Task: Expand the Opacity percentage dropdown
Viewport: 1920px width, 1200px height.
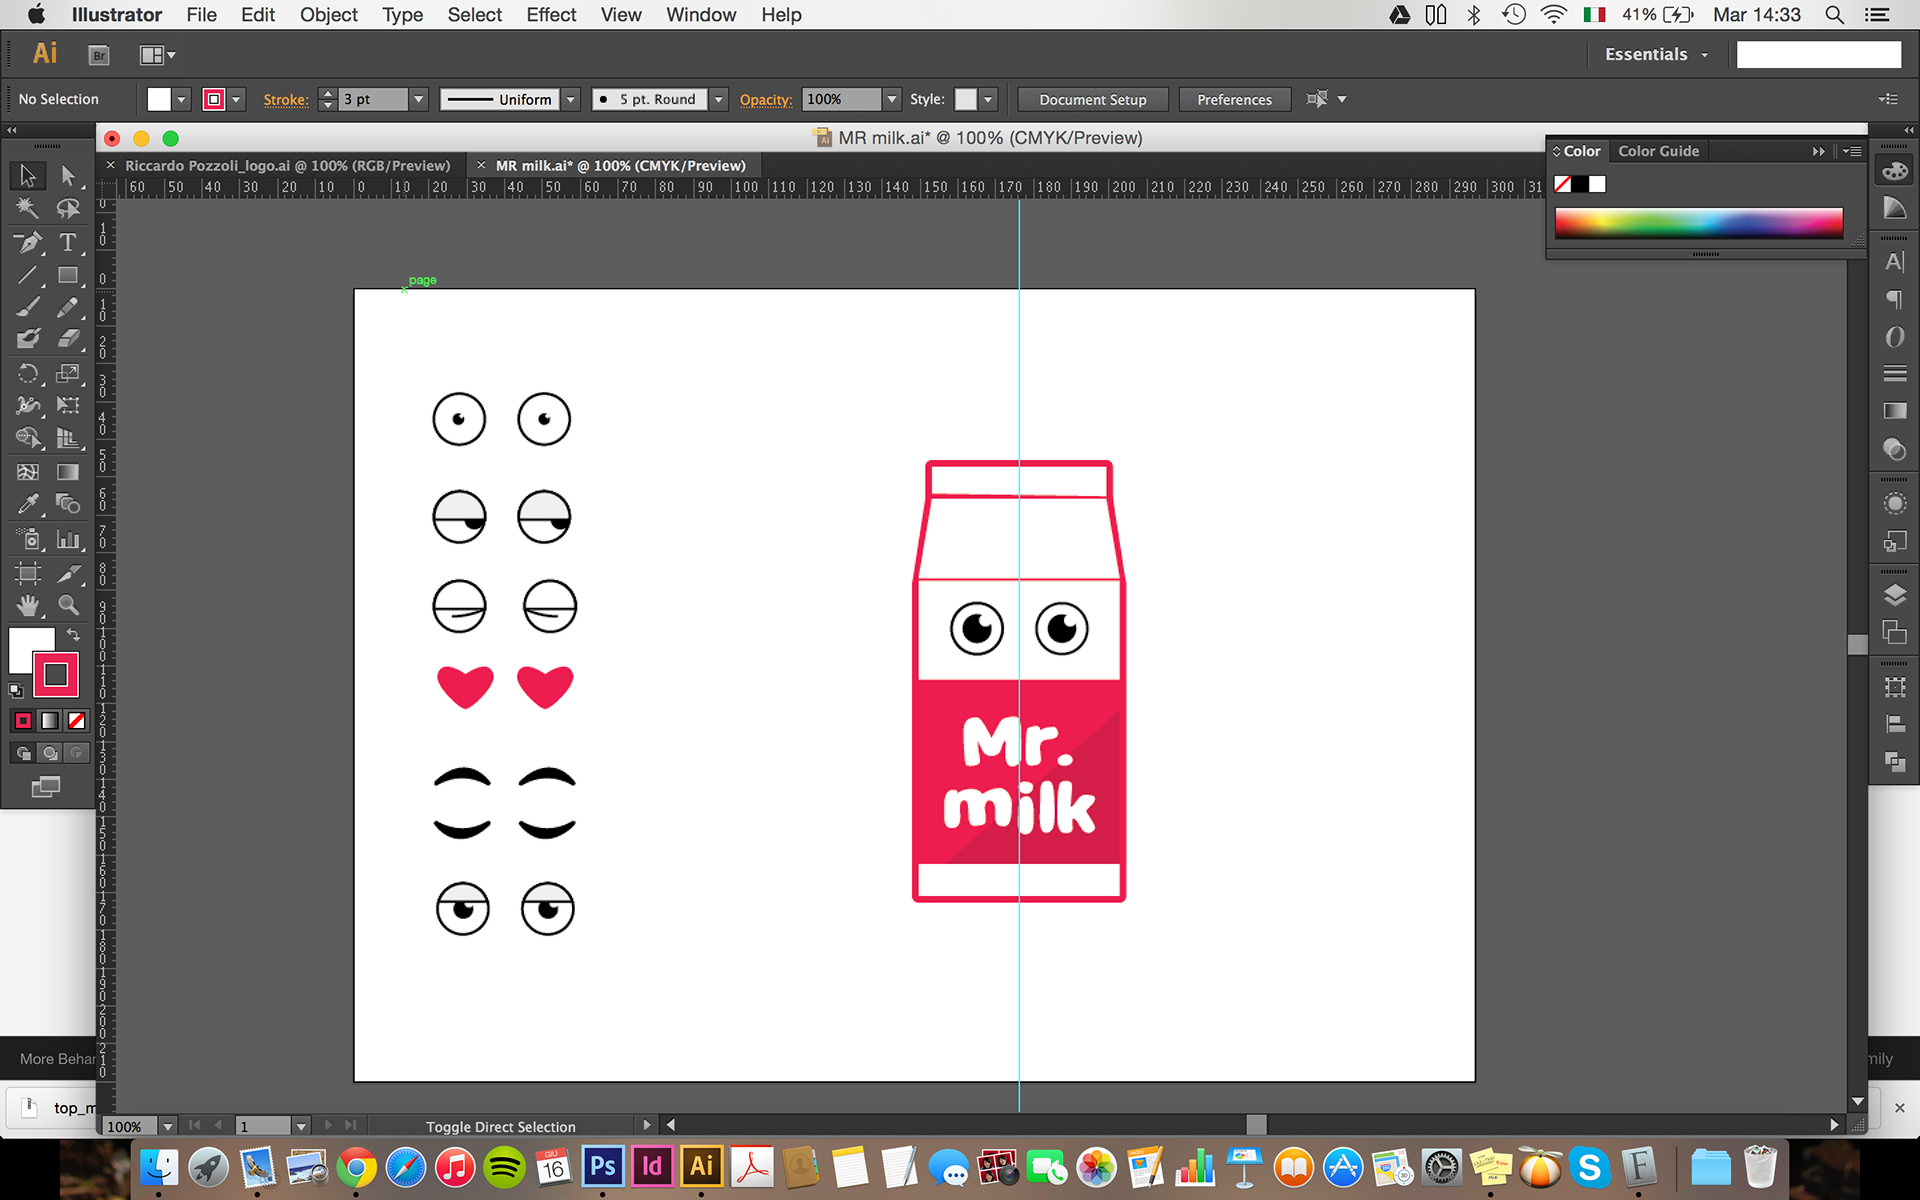Action: coord(891,99)
